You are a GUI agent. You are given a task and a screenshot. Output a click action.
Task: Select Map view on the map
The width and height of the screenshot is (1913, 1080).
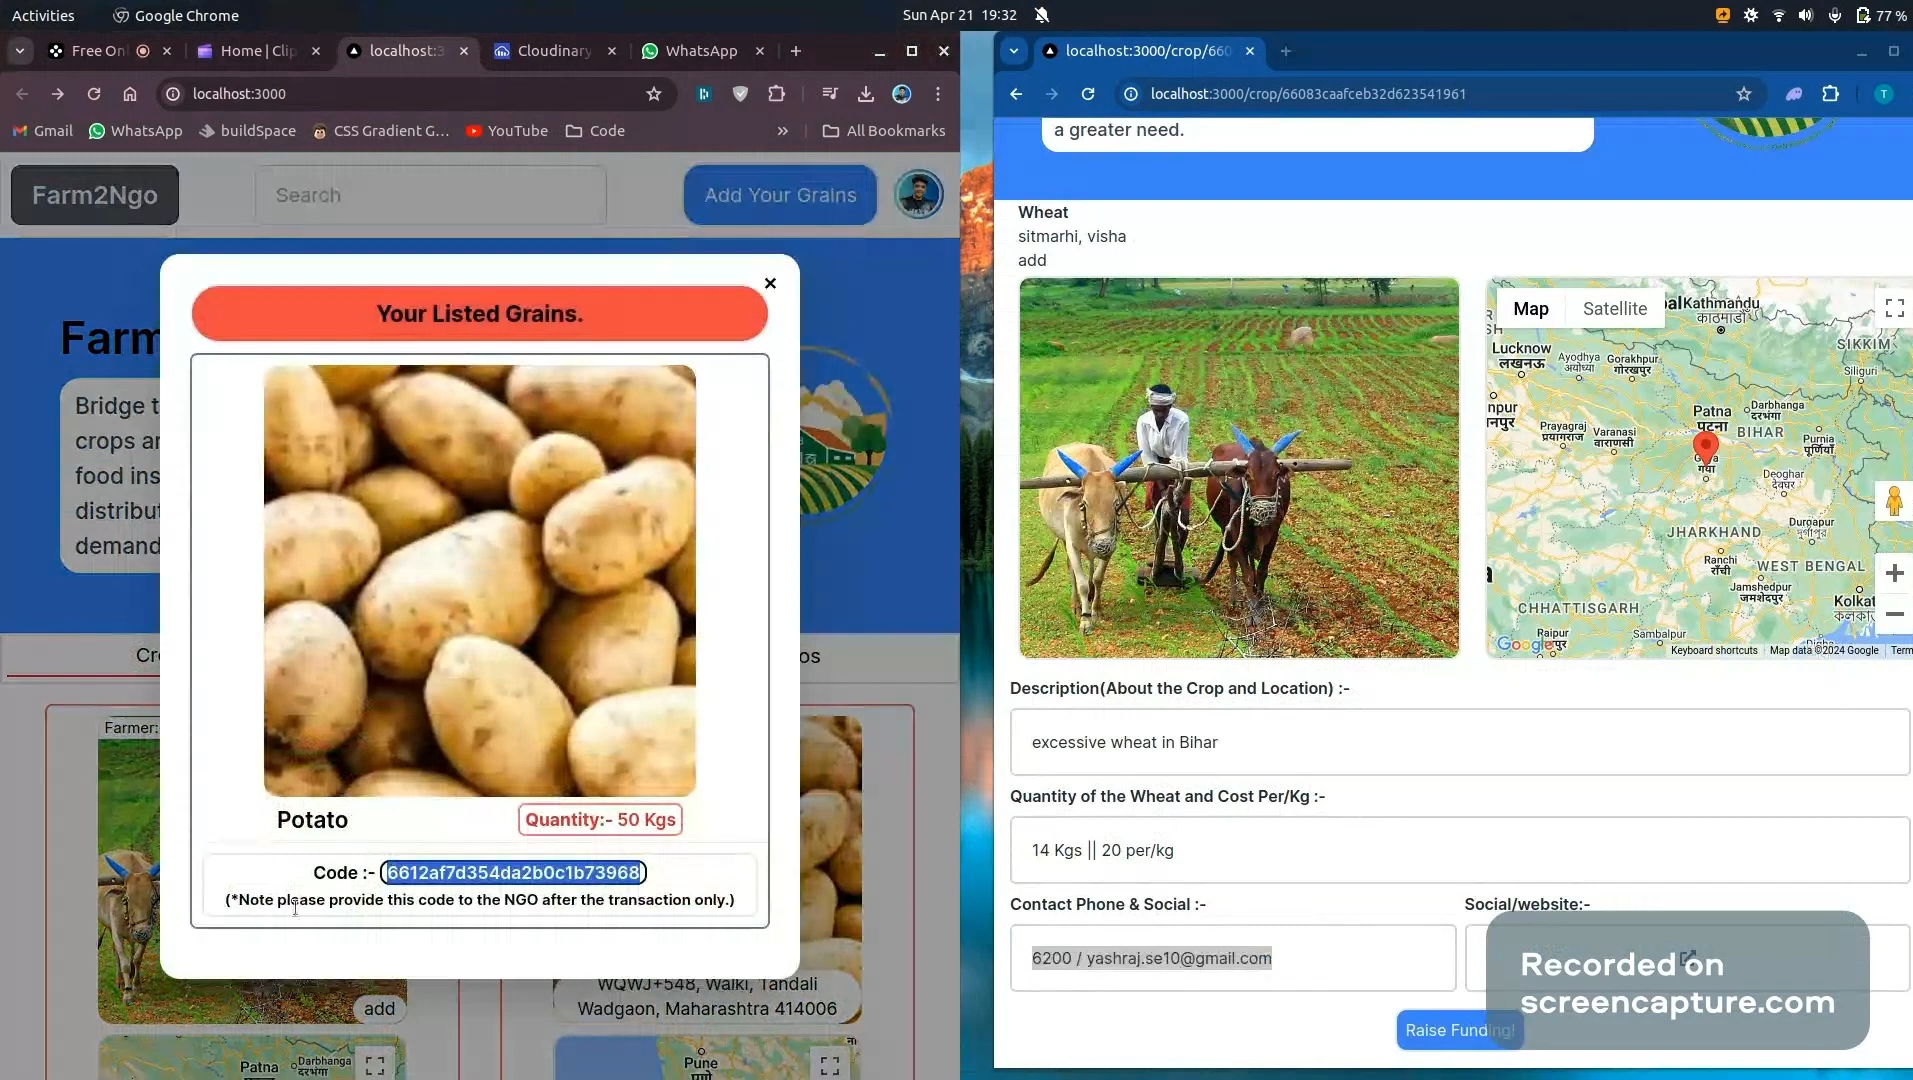click(1531, 309)
